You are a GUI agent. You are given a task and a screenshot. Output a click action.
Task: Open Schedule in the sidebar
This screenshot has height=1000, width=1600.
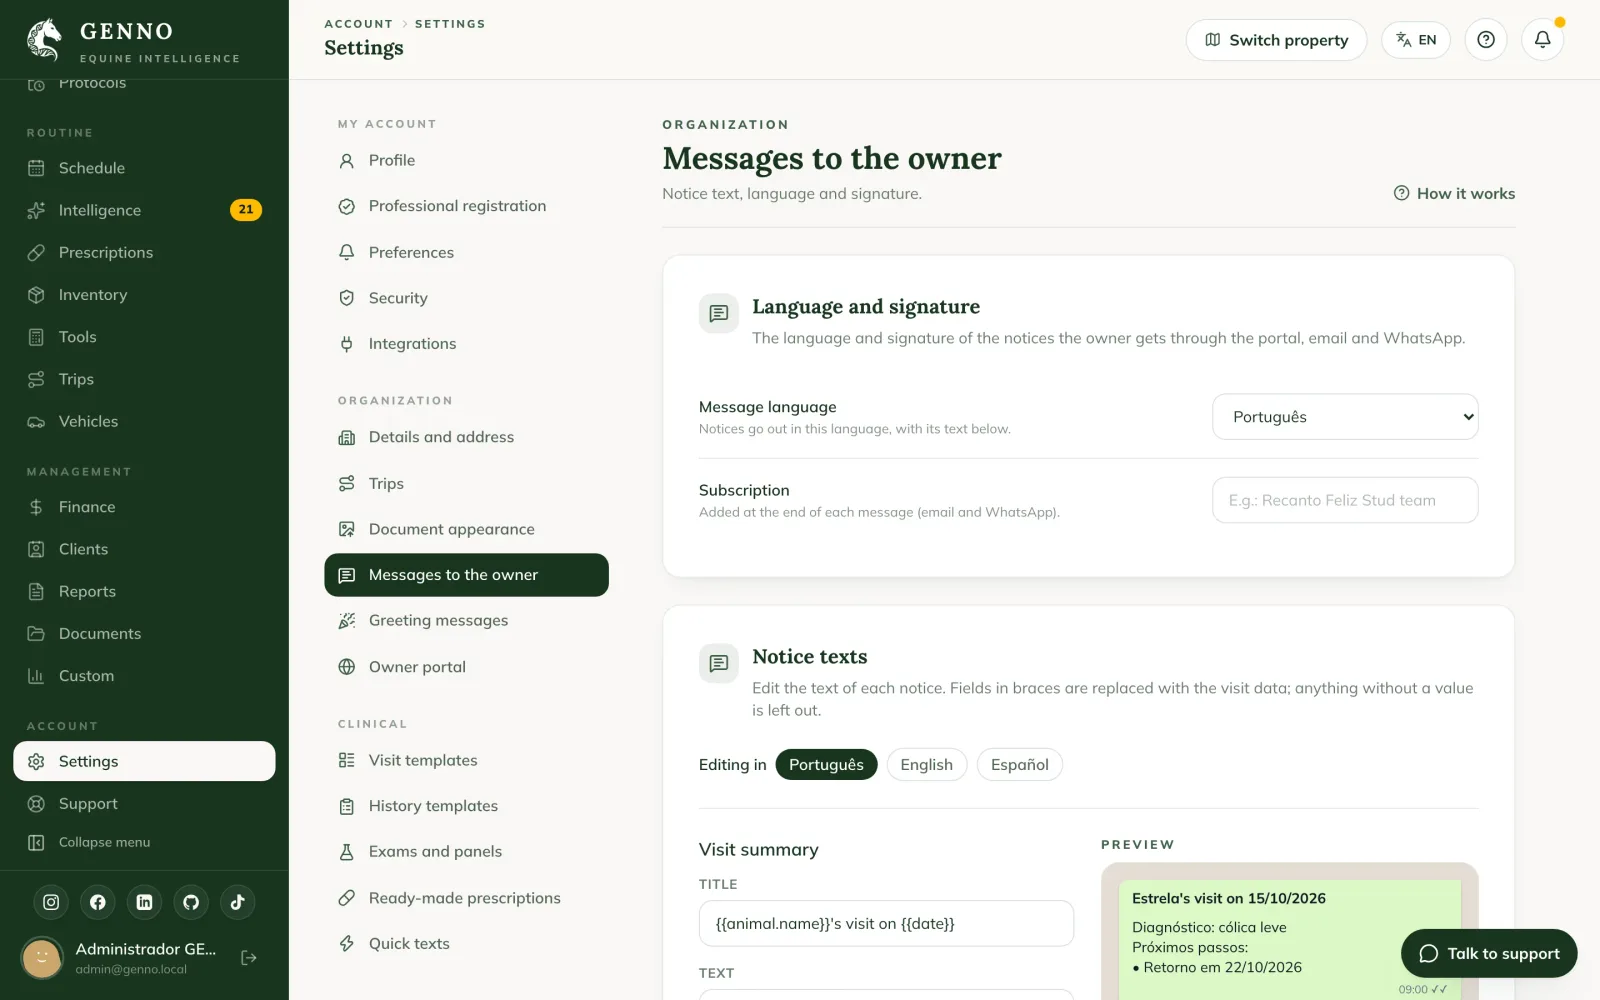coord(144,168)
